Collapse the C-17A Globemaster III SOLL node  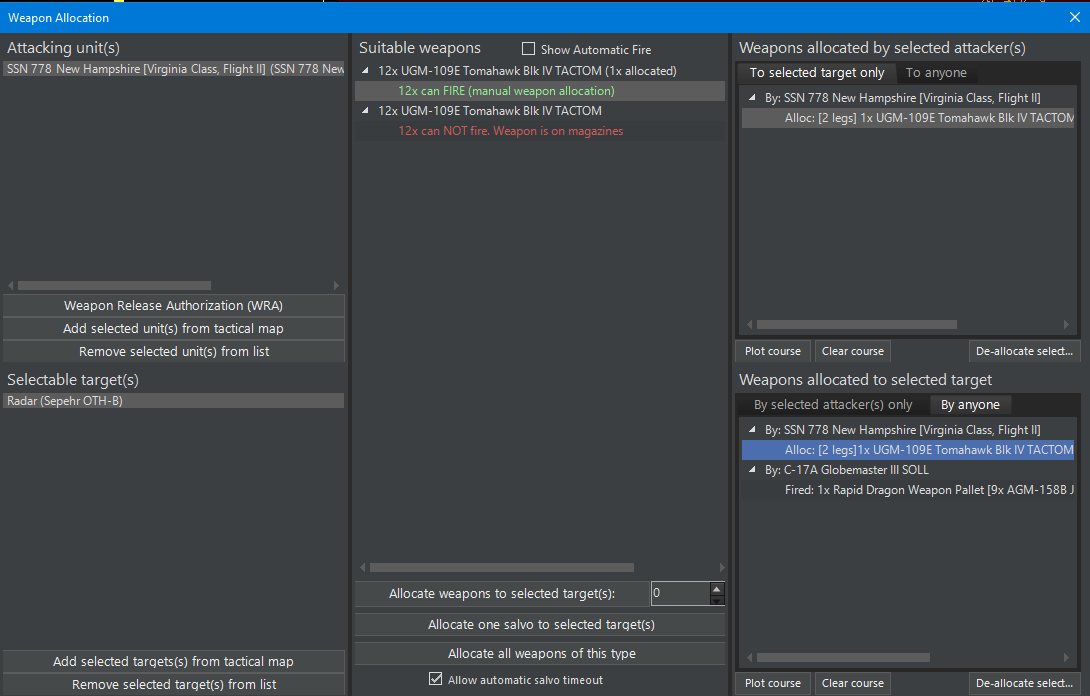(752, 470)
